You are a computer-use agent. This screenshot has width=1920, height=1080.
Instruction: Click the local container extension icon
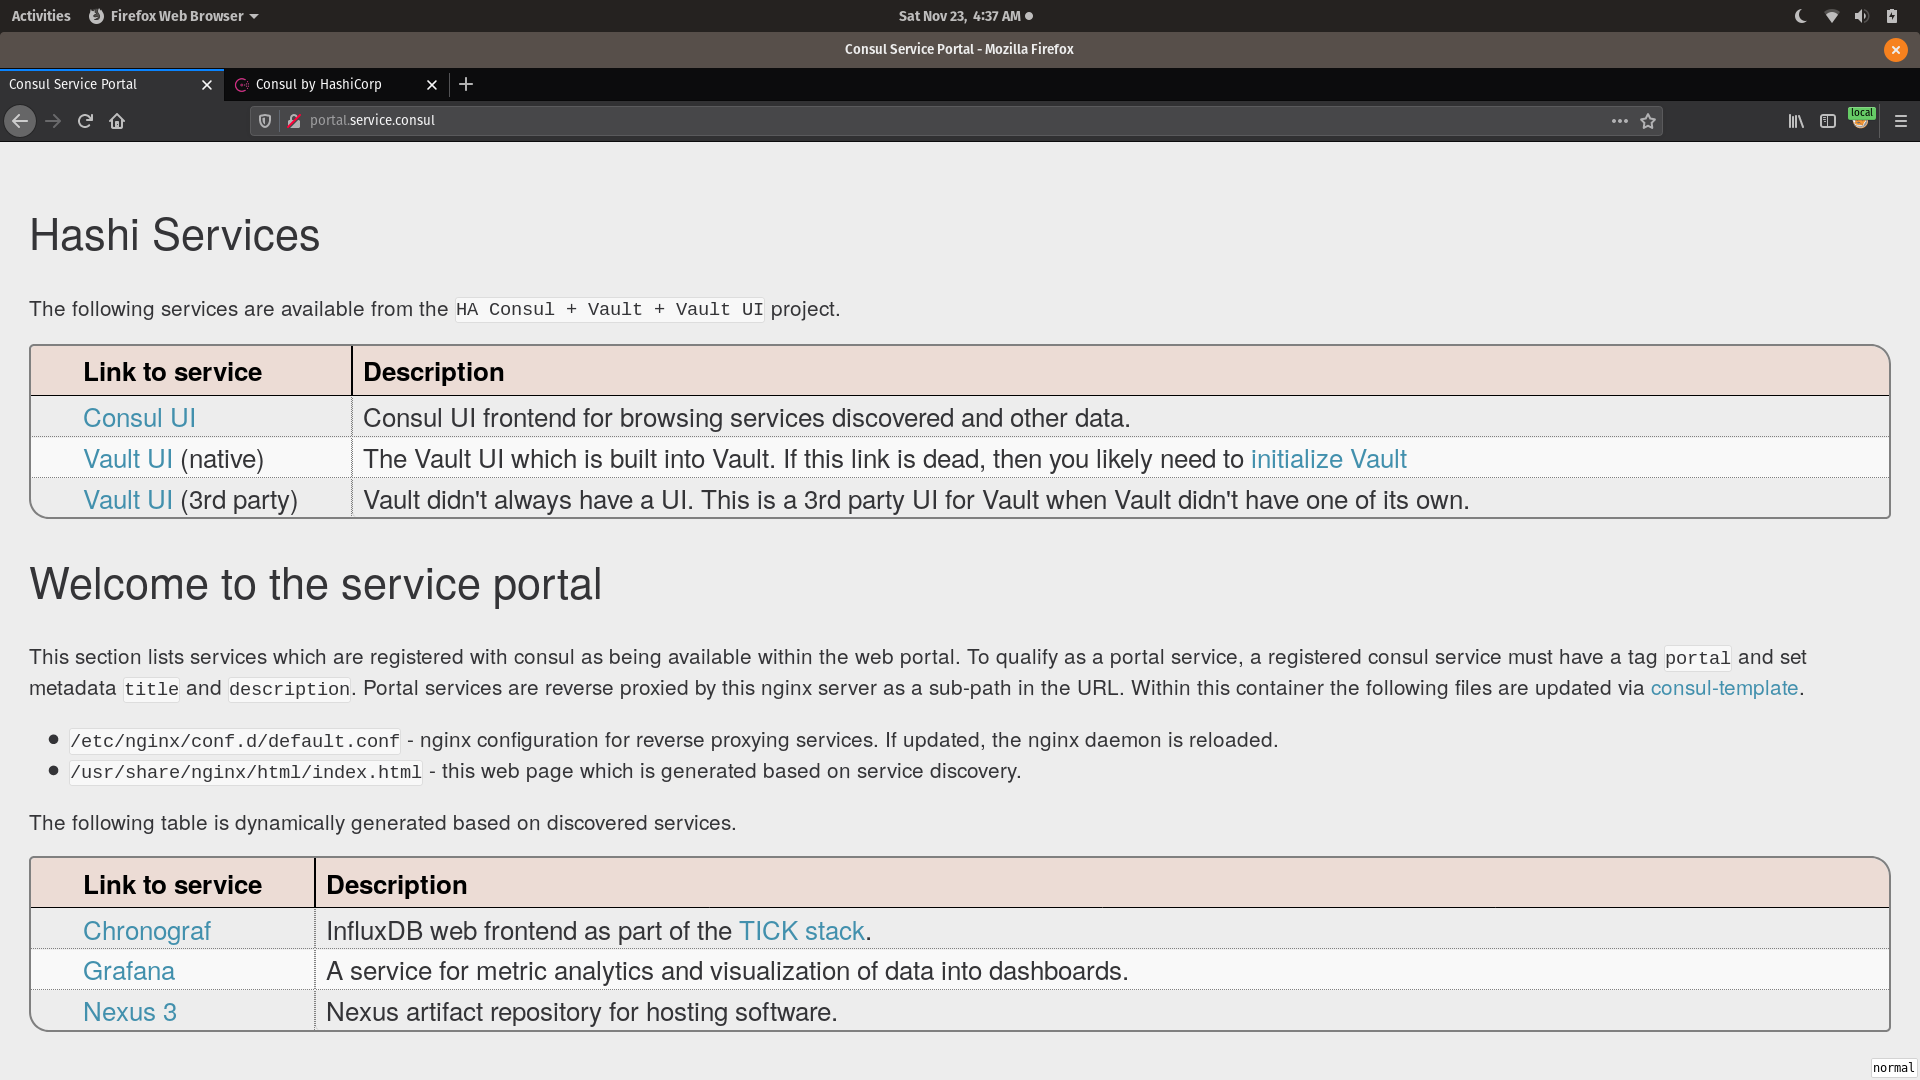[1861, 119]
